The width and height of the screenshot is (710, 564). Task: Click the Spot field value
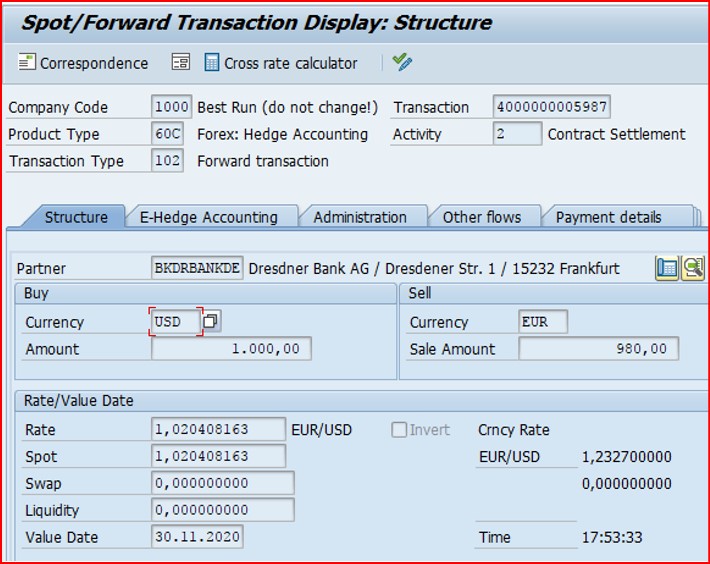[218, 456]
